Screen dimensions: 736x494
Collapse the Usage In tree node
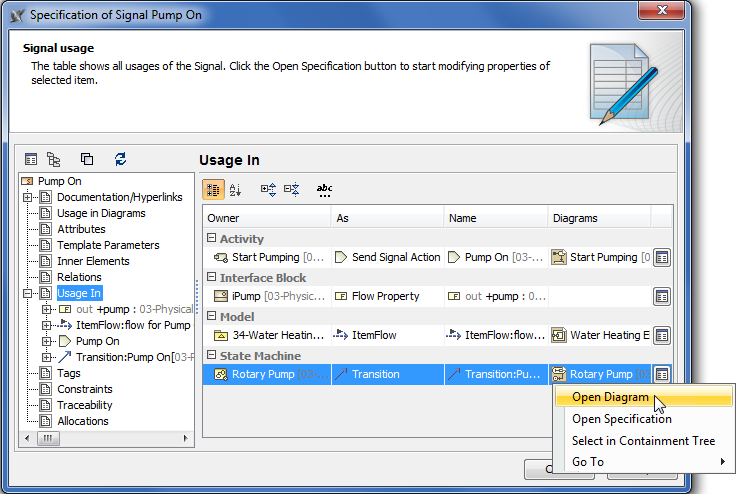28,293
